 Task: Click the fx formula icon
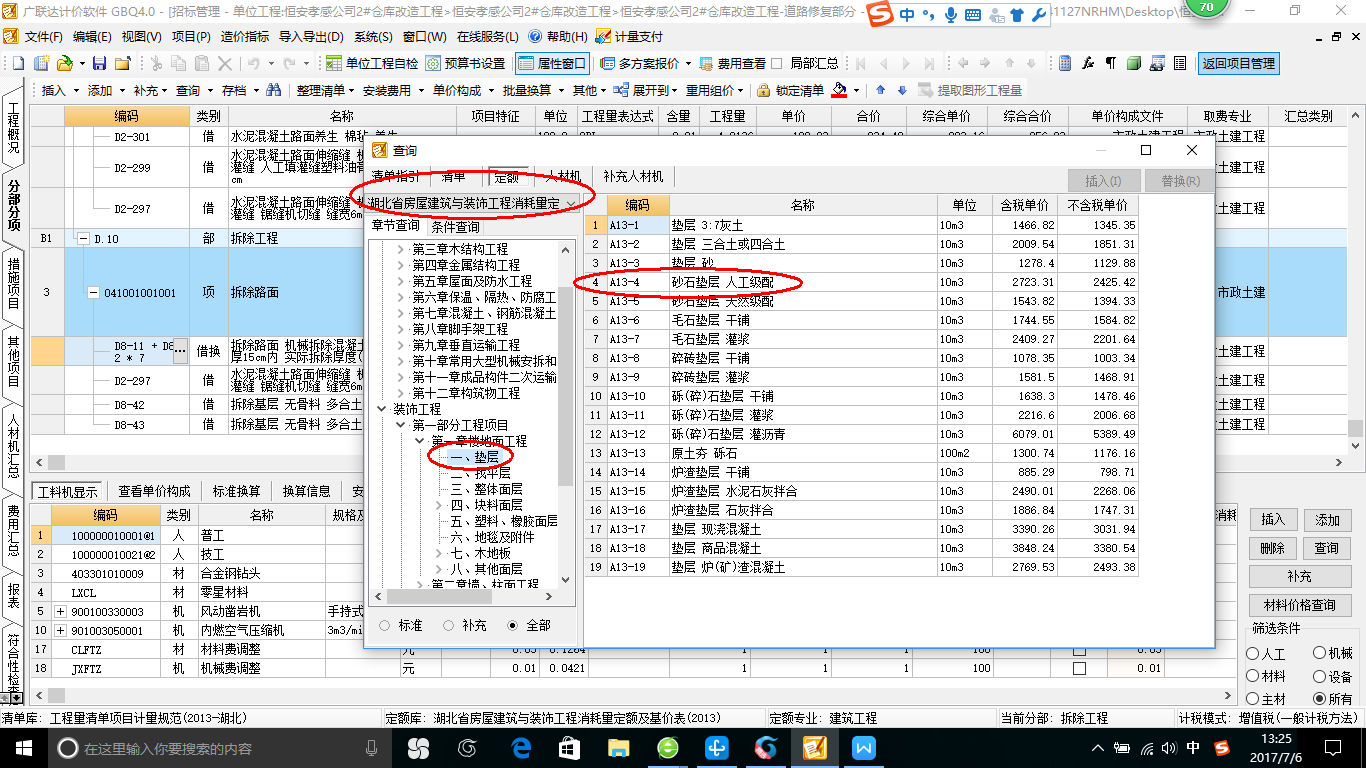click(1088, 63)
